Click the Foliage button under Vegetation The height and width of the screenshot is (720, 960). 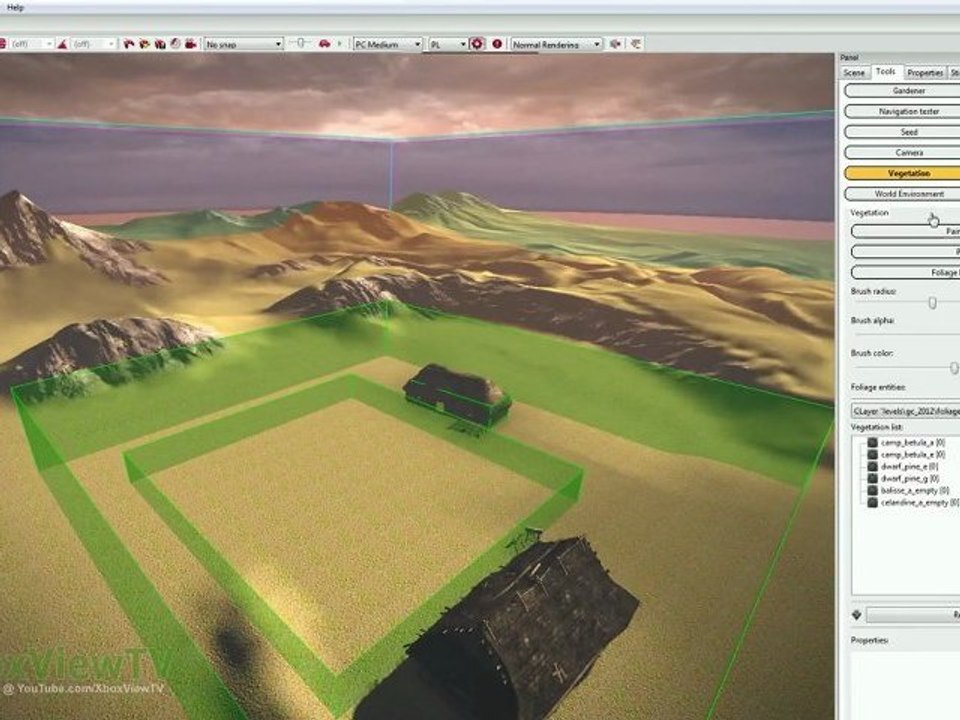pyautogui.click(x=906, y=272)
